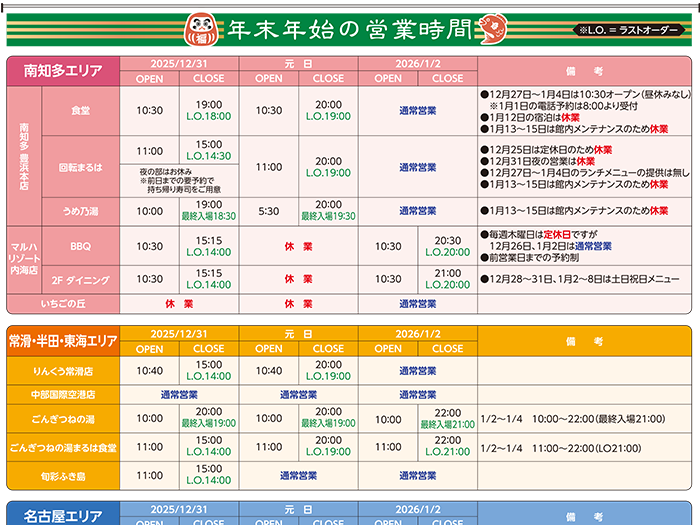The width and height of the screenshot is (700, 525).
Task: Click the vertical 南知多豊浜本店 store label
Action: pos(24,155)
